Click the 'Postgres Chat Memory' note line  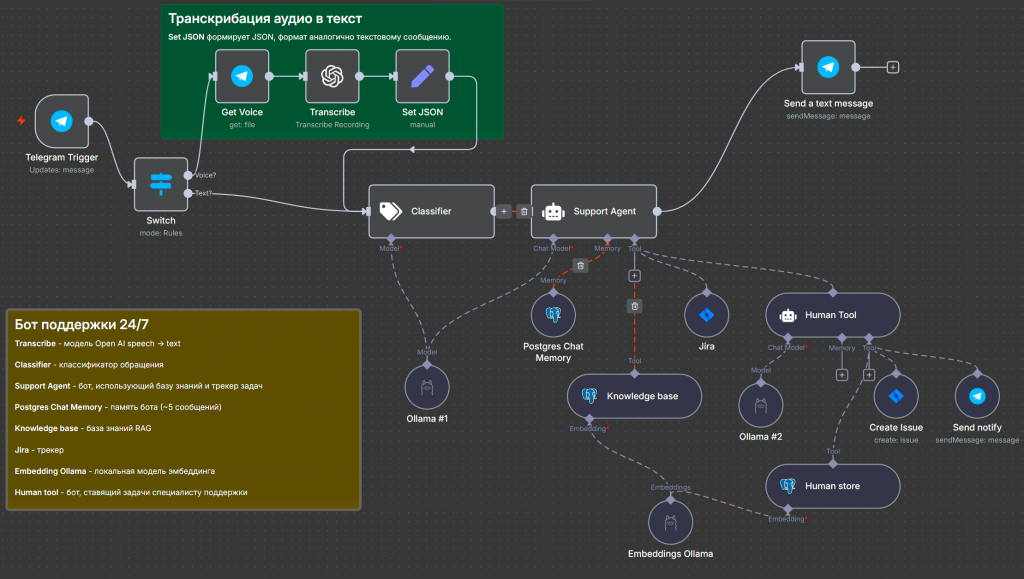click(118, 407)
